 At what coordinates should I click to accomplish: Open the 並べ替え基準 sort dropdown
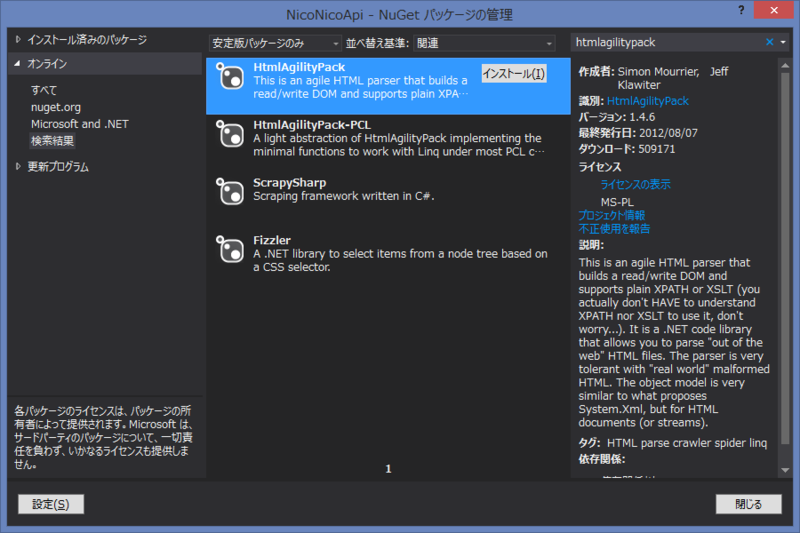click(x=484, y=43)
